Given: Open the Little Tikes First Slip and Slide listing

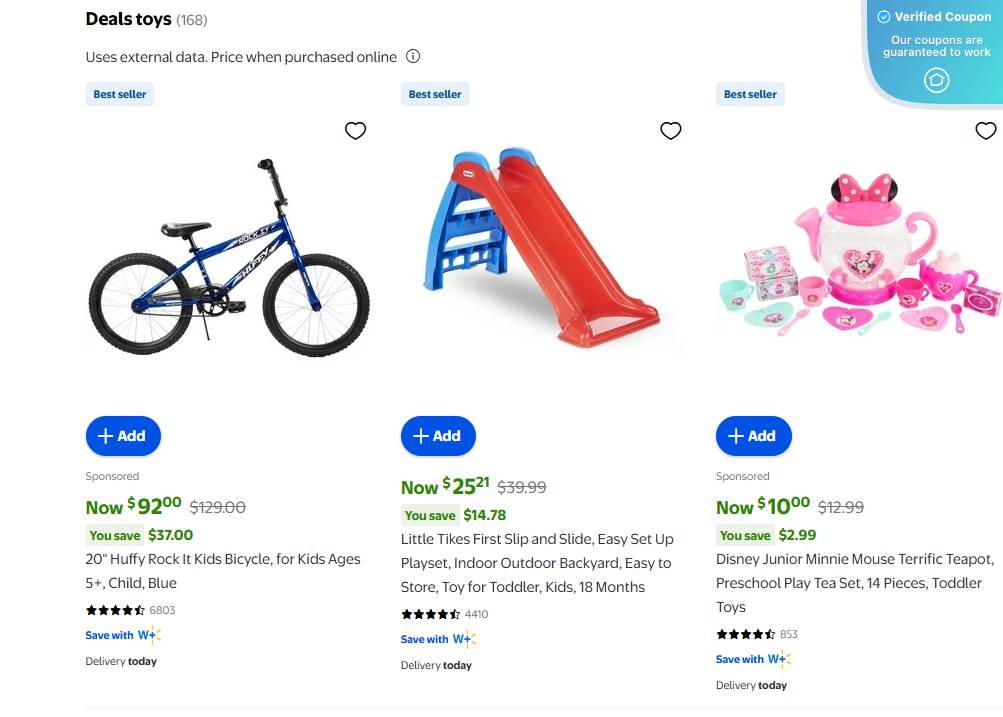Looking at the screenshot, I should [540, 563].
